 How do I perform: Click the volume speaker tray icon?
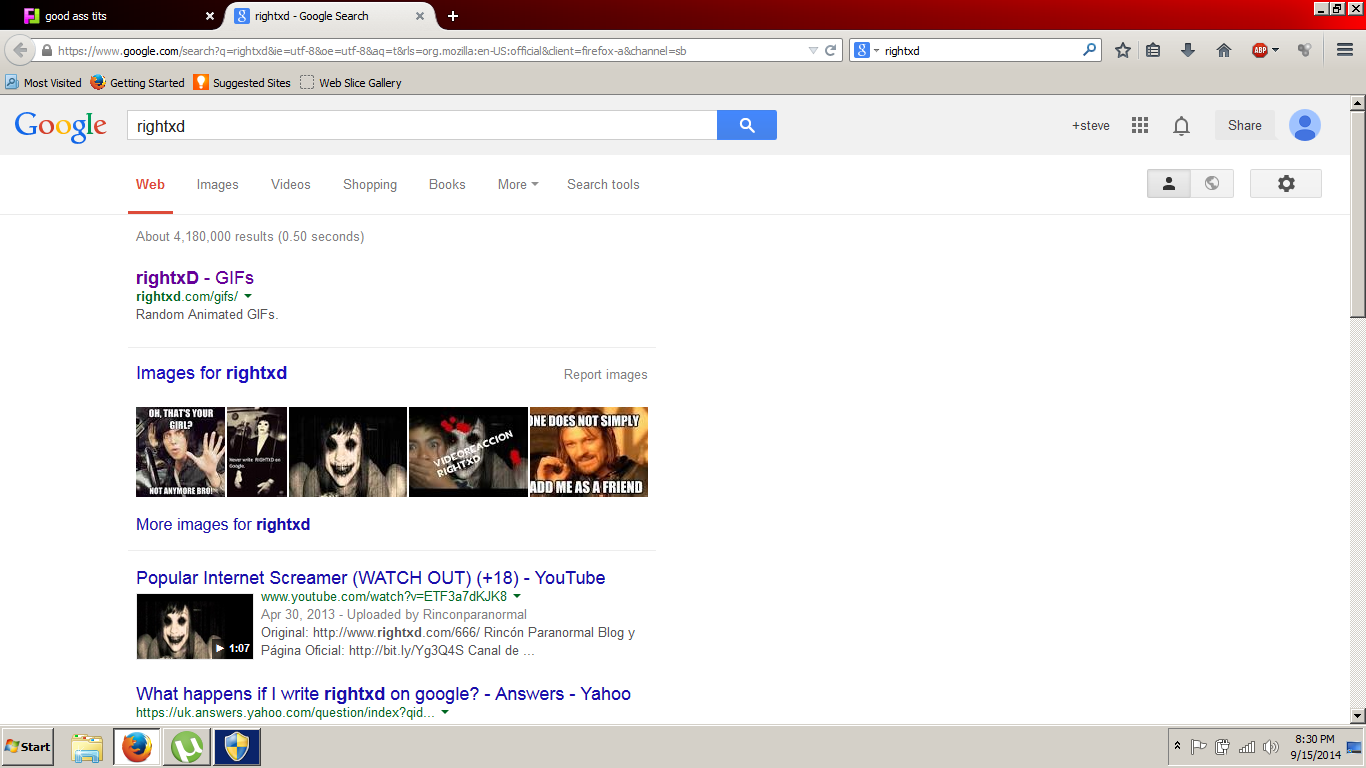coord(1271,747)
